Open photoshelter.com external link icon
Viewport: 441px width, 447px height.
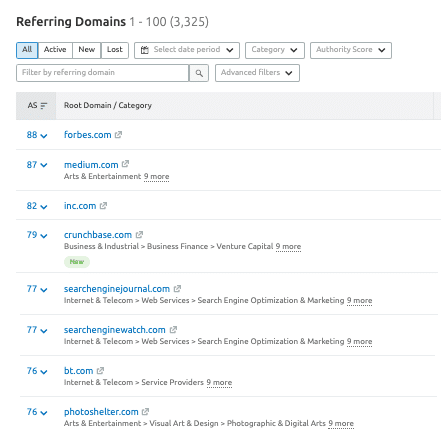pyautogui.click(x=145, y=412)
